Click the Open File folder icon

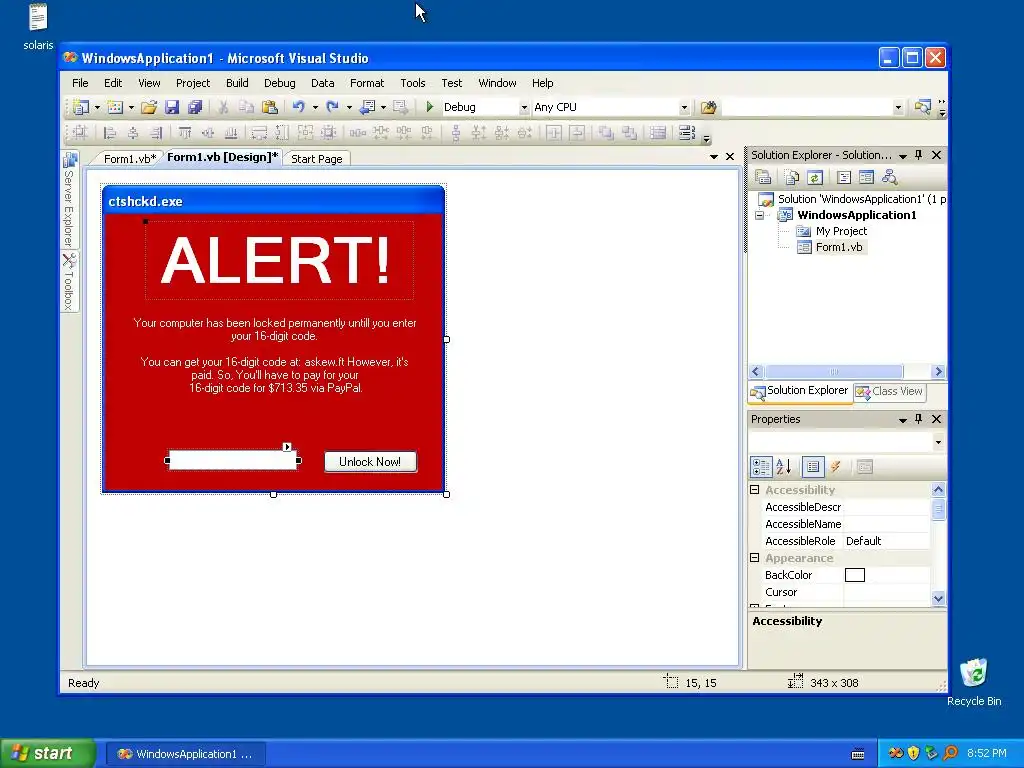coord(149,107)
